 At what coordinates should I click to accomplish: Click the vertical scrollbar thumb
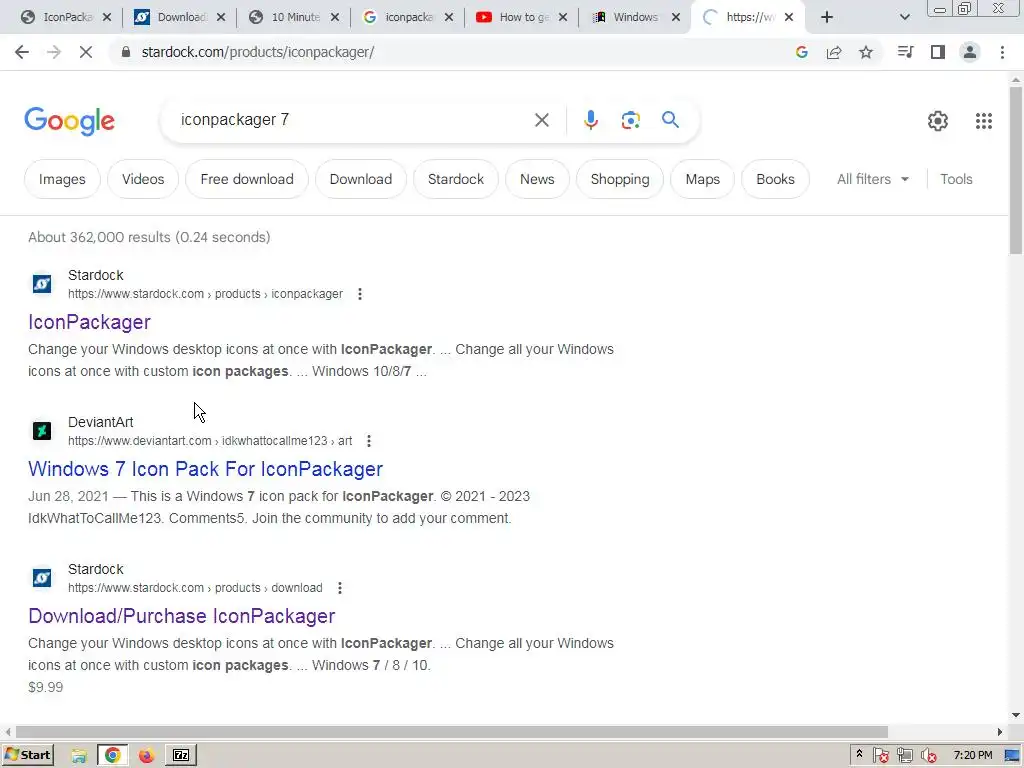[1016, 170]
